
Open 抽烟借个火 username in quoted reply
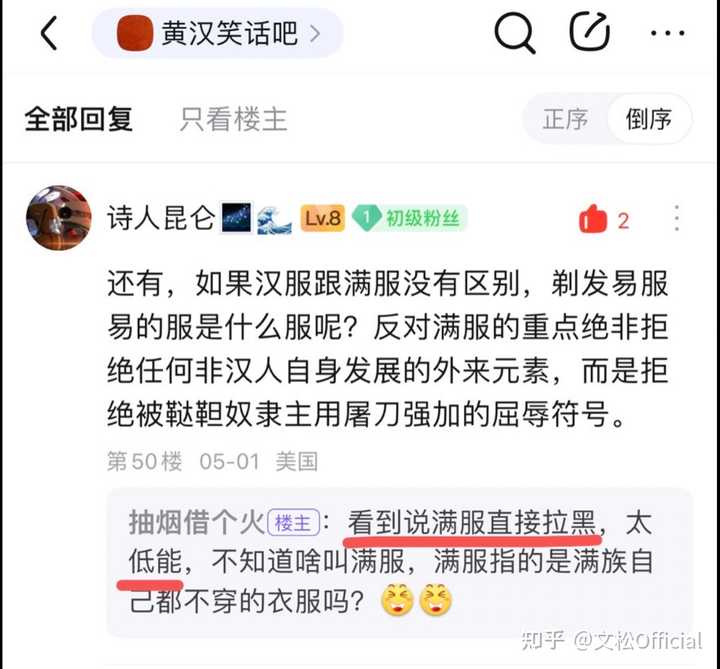pyautogui.click(x=197, y=522)
